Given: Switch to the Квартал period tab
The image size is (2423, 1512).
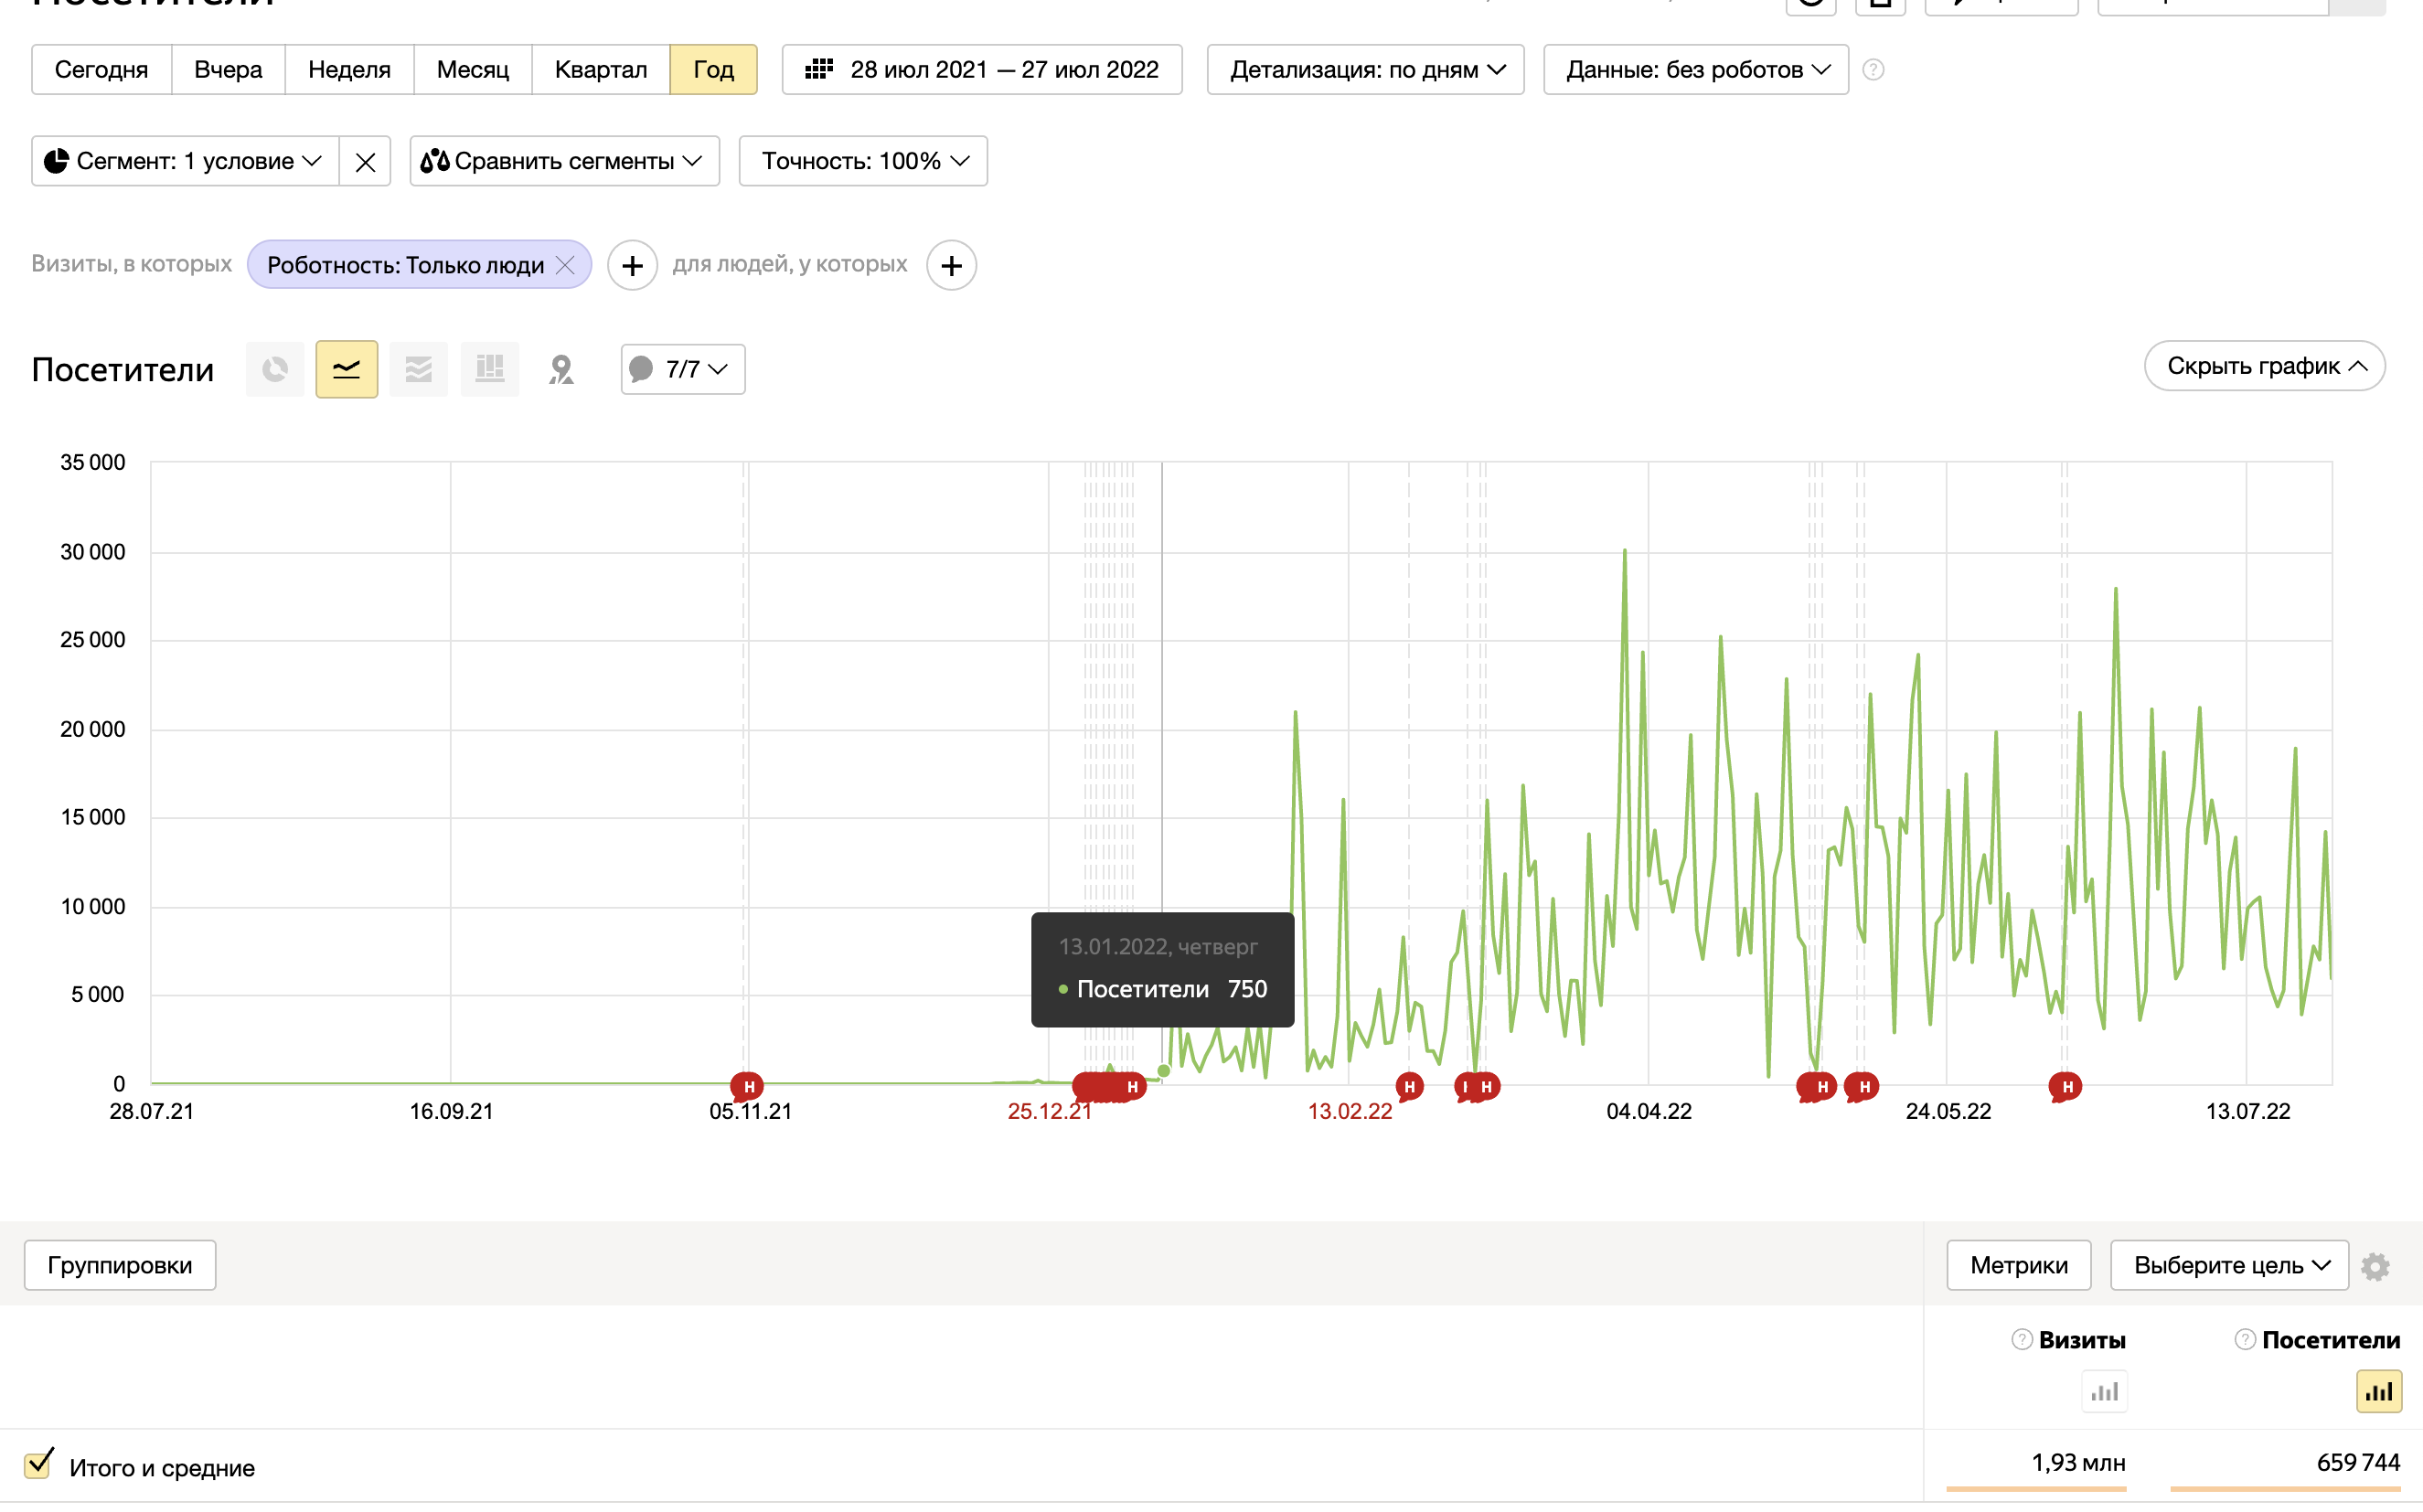Looking at the screenshot, I should (600, 70).
